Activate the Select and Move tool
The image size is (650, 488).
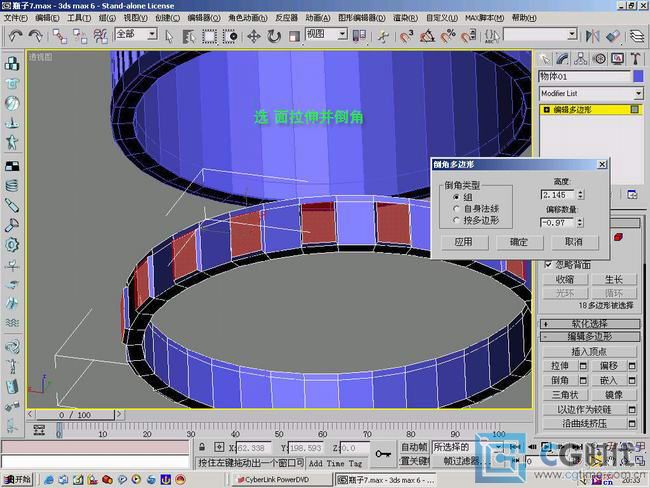tap(254, 36)
